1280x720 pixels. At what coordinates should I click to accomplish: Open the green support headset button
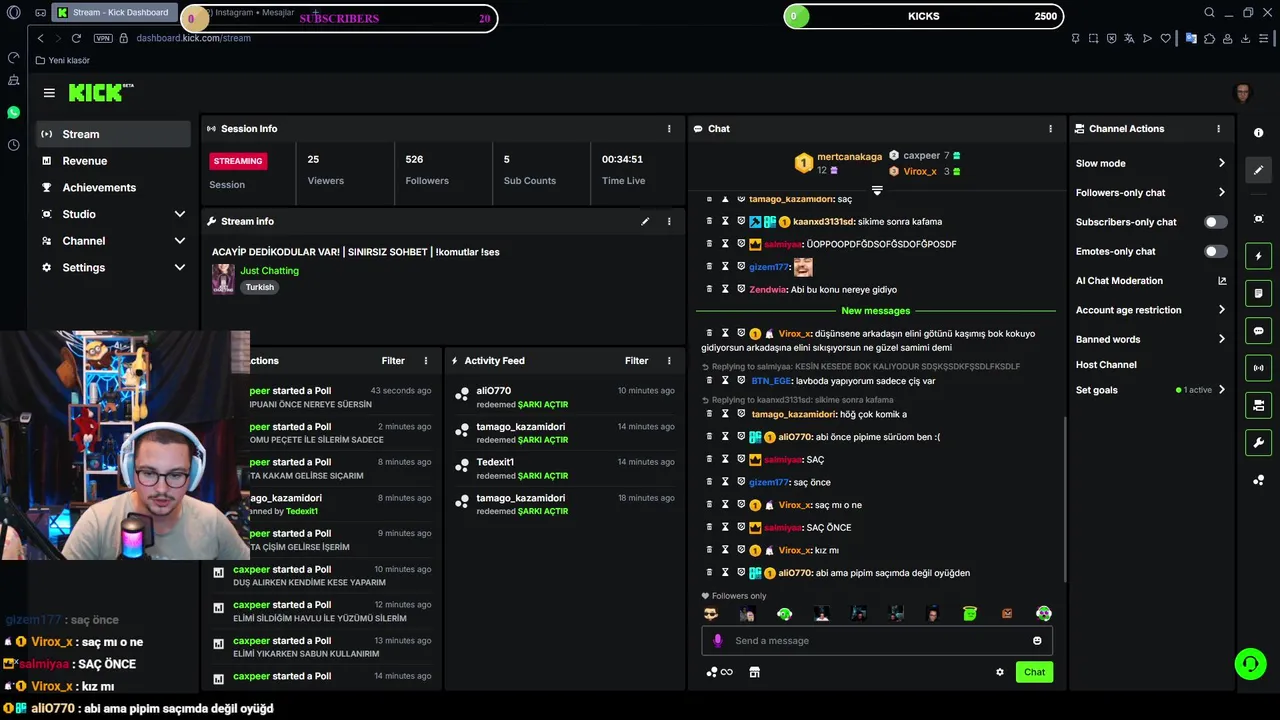[1249, 663]
